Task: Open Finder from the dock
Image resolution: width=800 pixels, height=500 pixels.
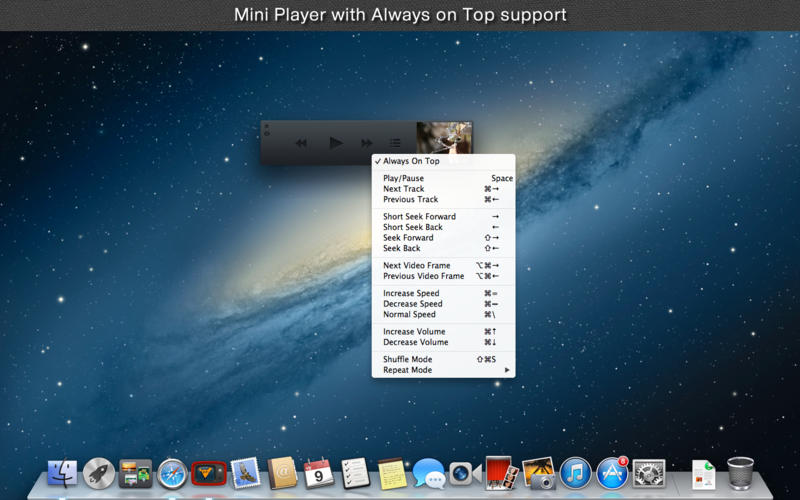Action: 62,473
